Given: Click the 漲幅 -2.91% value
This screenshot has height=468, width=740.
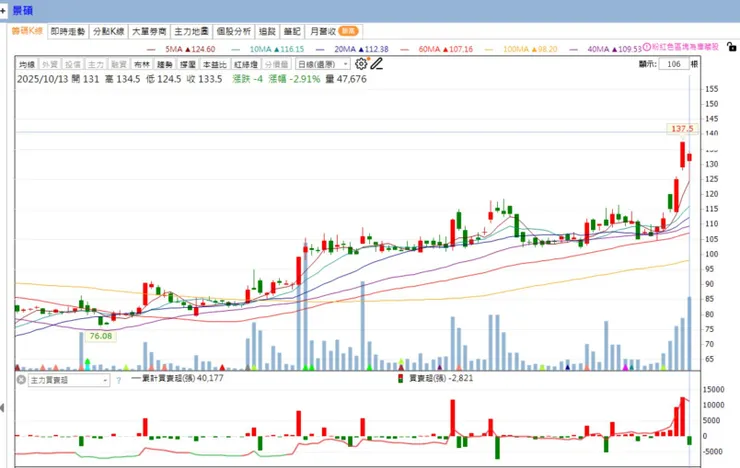Looking at the screenshot, I should 294,79.
